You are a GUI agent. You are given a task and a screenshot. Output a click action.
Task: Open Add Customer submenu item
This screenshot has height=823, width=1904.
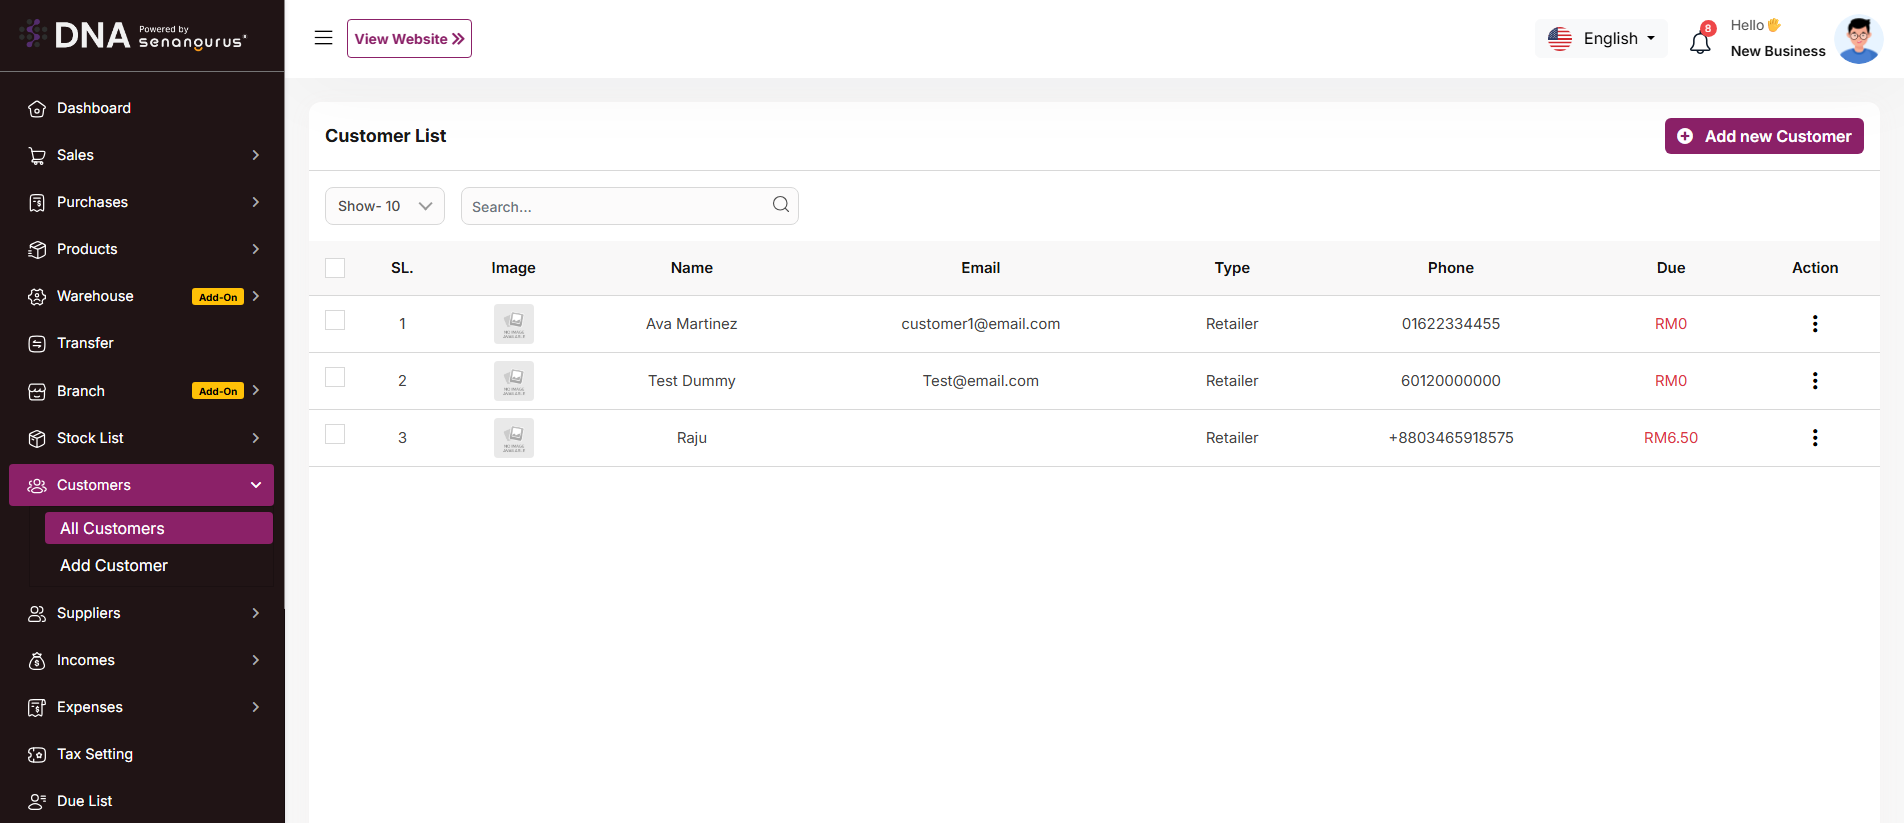[114, 566]
